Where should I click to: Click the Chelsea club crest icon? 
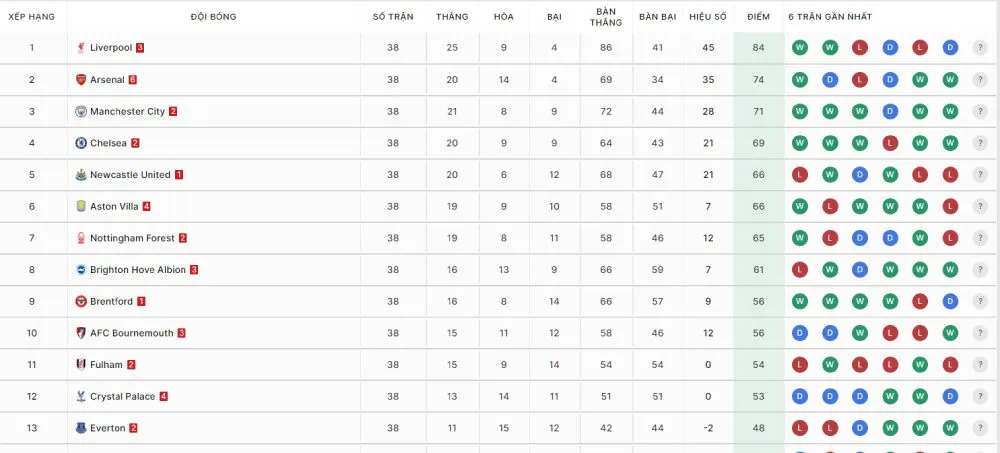[81, 143]
